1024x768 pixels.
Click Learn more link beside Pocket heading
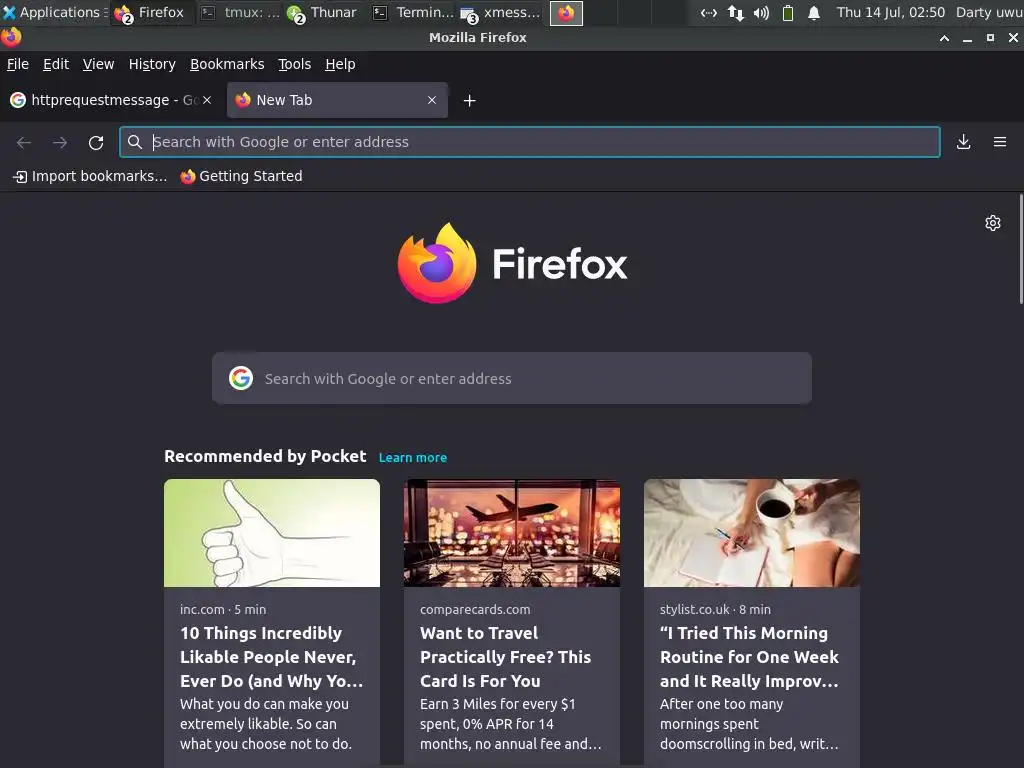[413, 458]
